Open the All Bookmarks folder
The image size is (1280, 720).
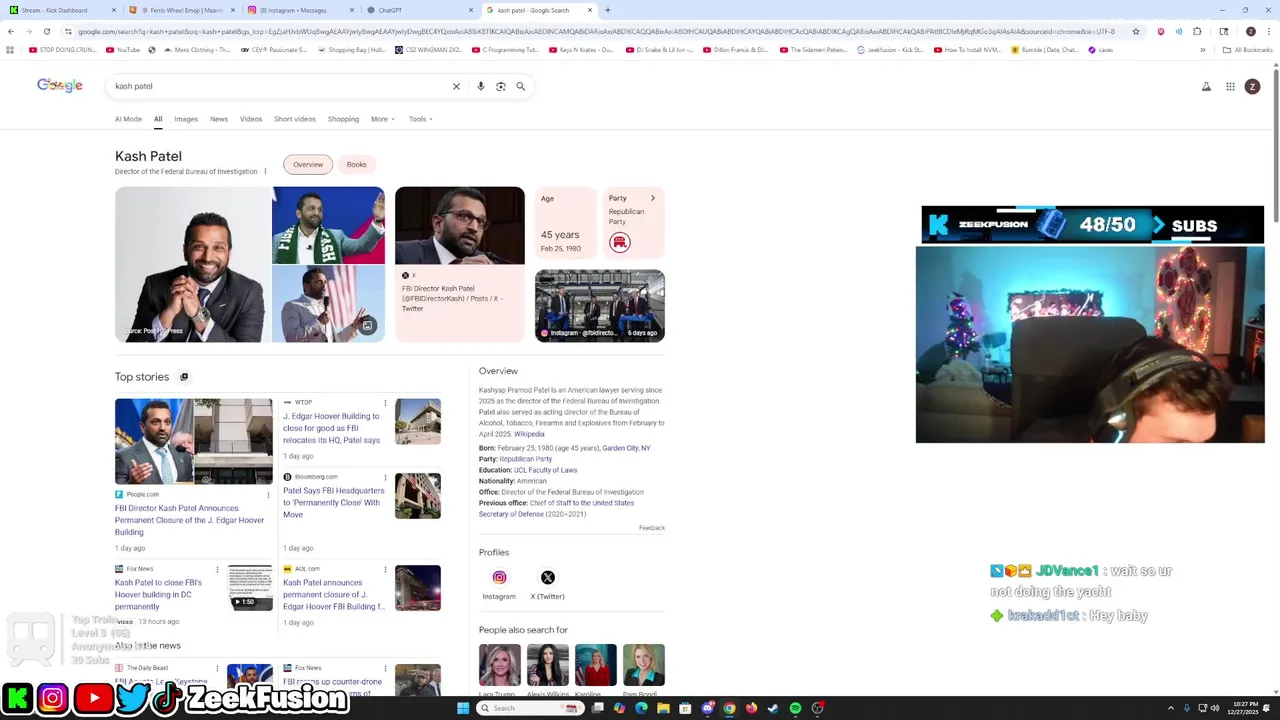[1247, 50]
